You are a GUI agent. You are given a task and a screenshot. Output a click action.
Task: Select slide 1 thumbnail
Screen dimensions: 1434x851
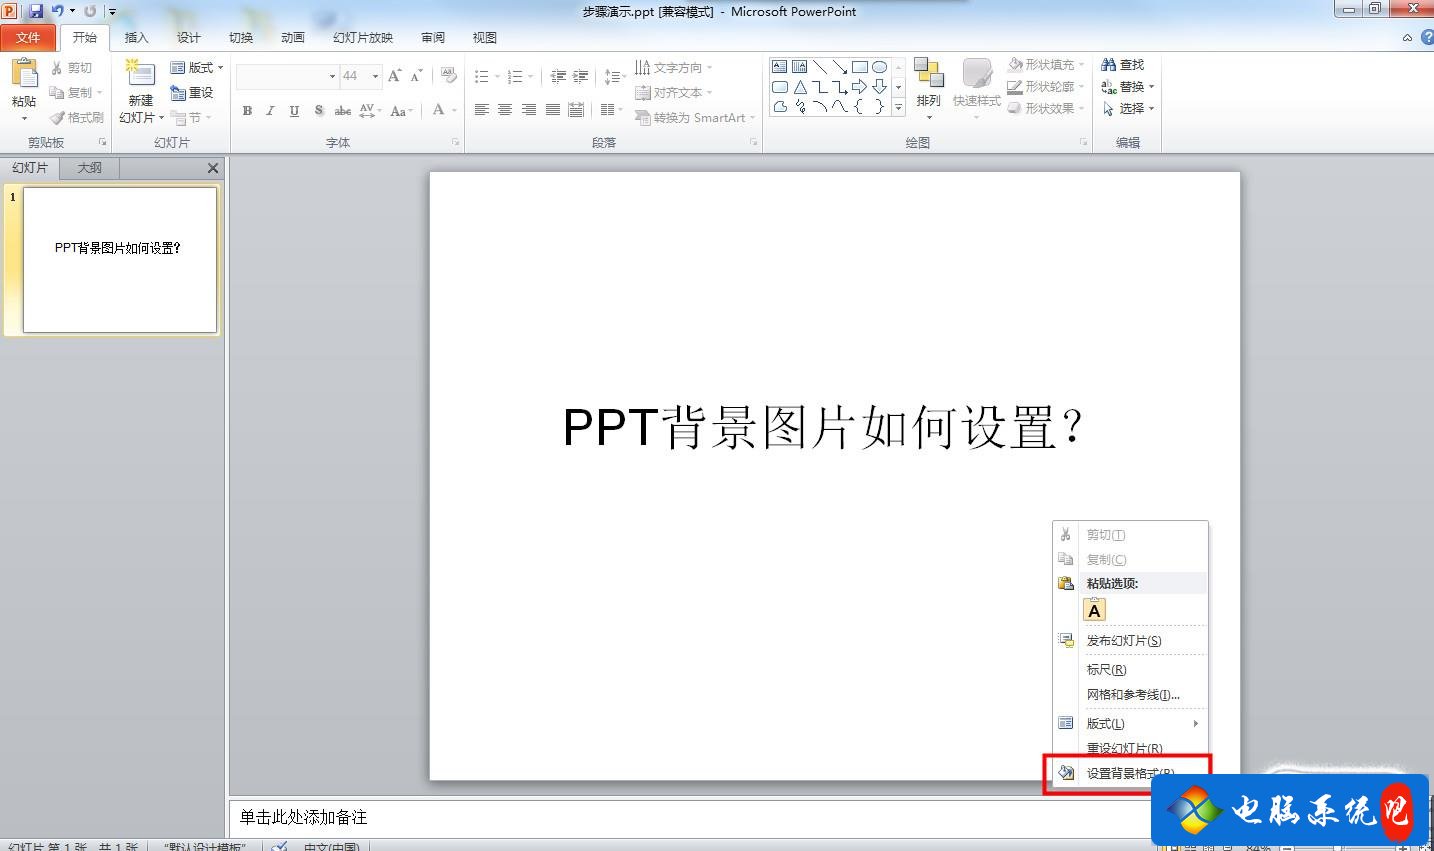pos(120,260)
